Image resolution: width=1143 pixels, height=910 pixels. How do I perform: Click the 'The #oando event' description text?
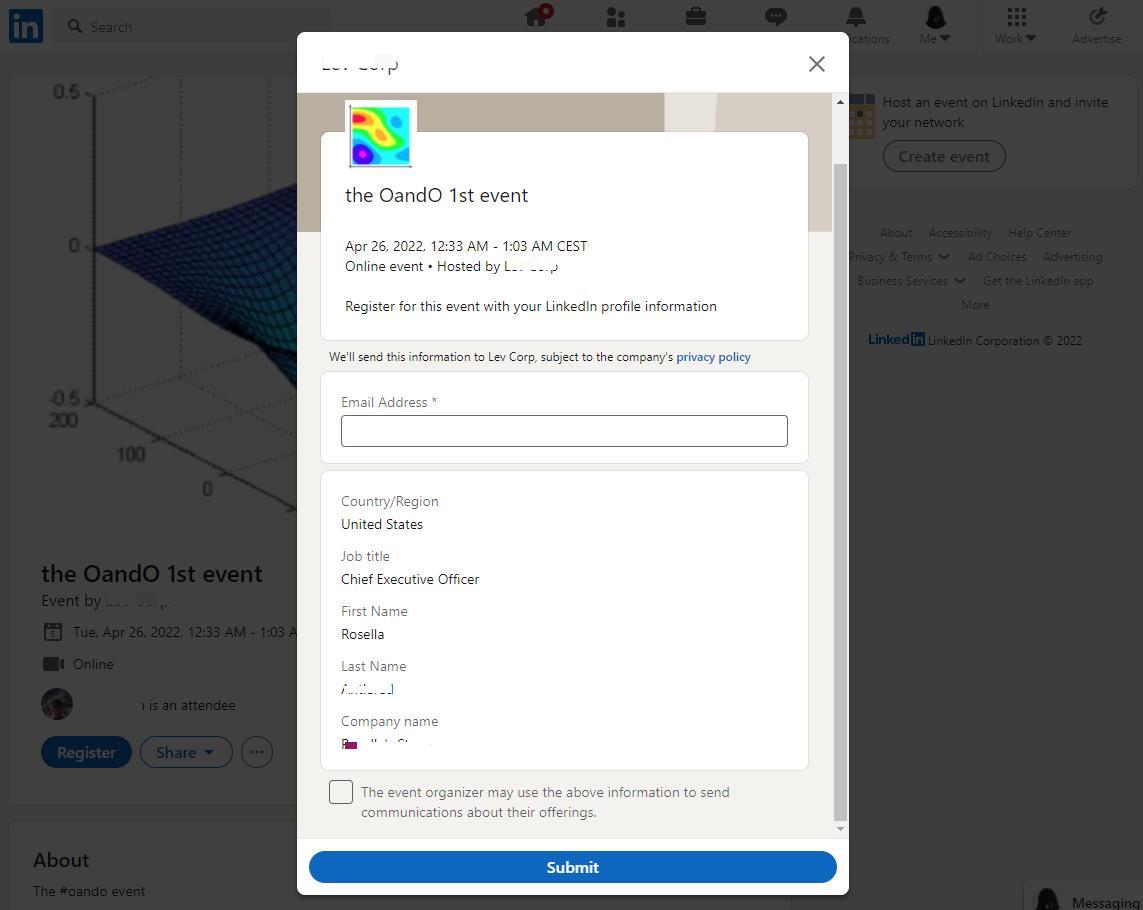point(89,891)
